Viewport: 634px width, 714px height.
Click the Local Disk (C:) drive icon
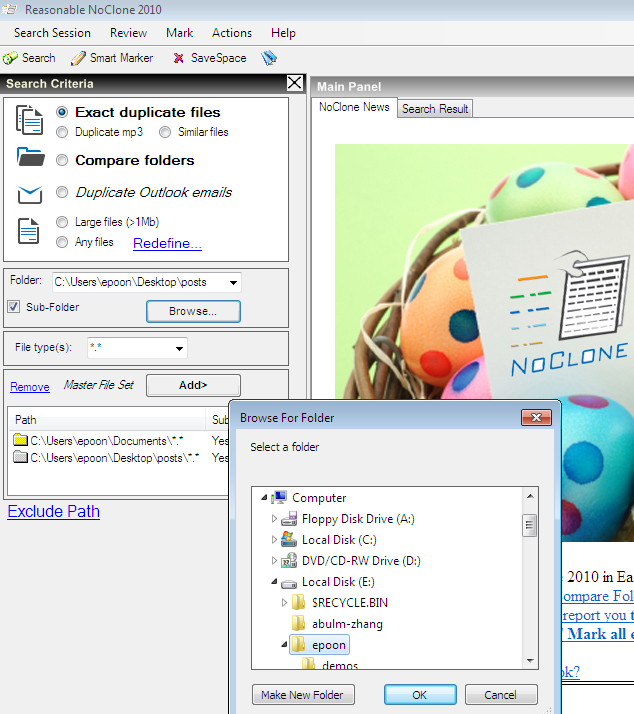[x=289, y=540]
